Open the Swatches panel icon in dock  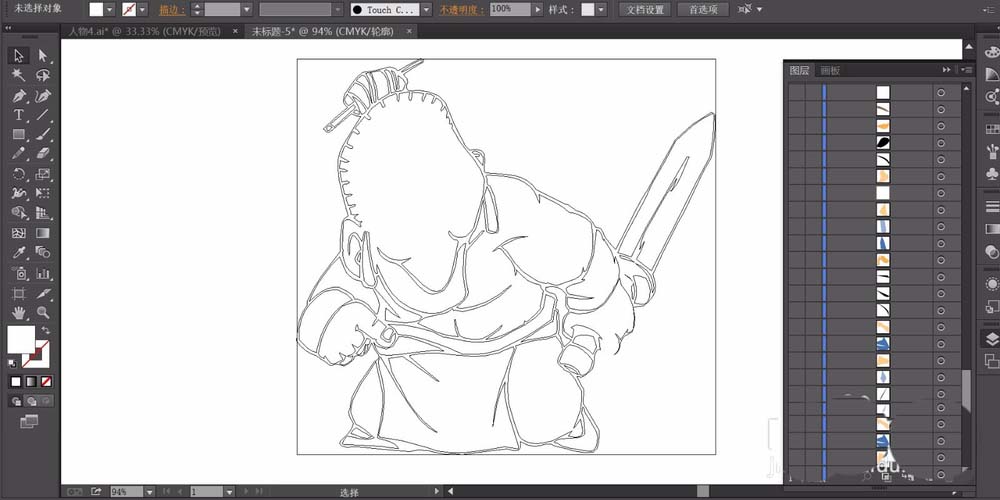click(992, 129)
